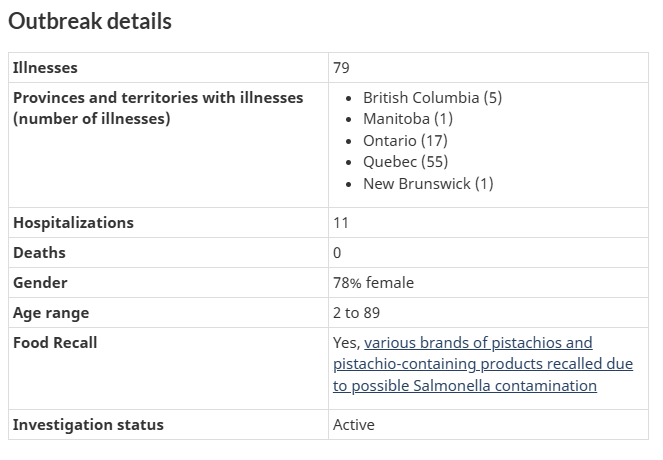Image resolution: width=663 pixels, height=460 pixels.
Task: Click the Outbreak details heading
Action: [90, 21]
